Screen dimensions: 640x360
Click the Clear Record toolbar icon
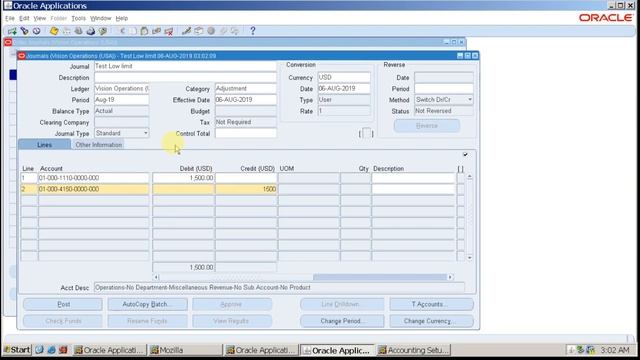(x=156, y=31)
